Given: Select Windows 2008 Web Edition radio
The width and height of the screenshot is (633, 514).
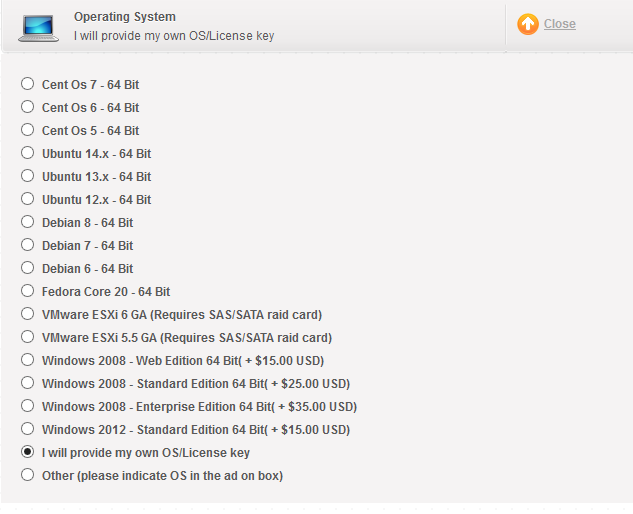Looking at the screenshot, I should click(x=28, y=361).
